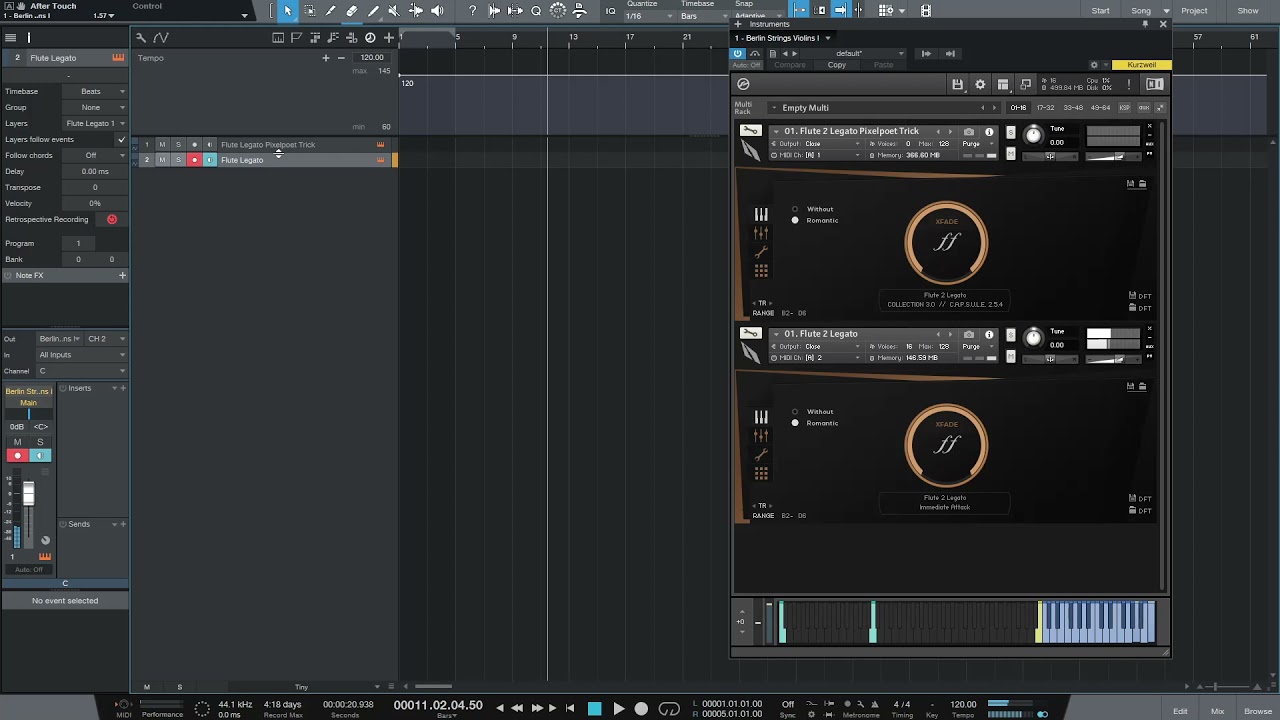This screenshot has height=720, width=1280.
Task: Toggle Layers follow events checkbox
Action: [x=121, y=139]
